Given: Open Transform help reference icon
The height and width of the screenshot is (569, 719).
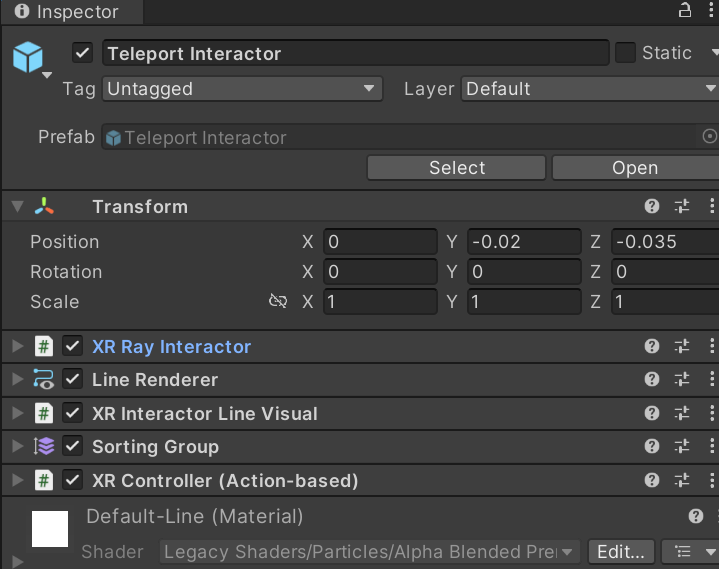Looking at the screenshot, I should (652, 206).
